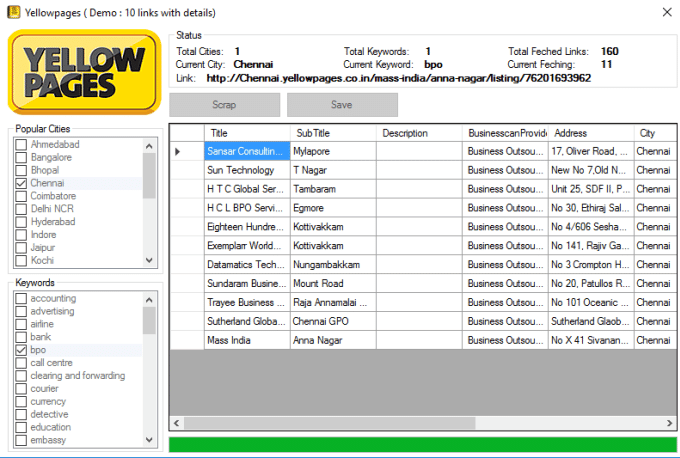Viewport: 680px width, 458px height.
Task: Check the Delhi NCR checkbox
Action: click(x=21, y=209)
